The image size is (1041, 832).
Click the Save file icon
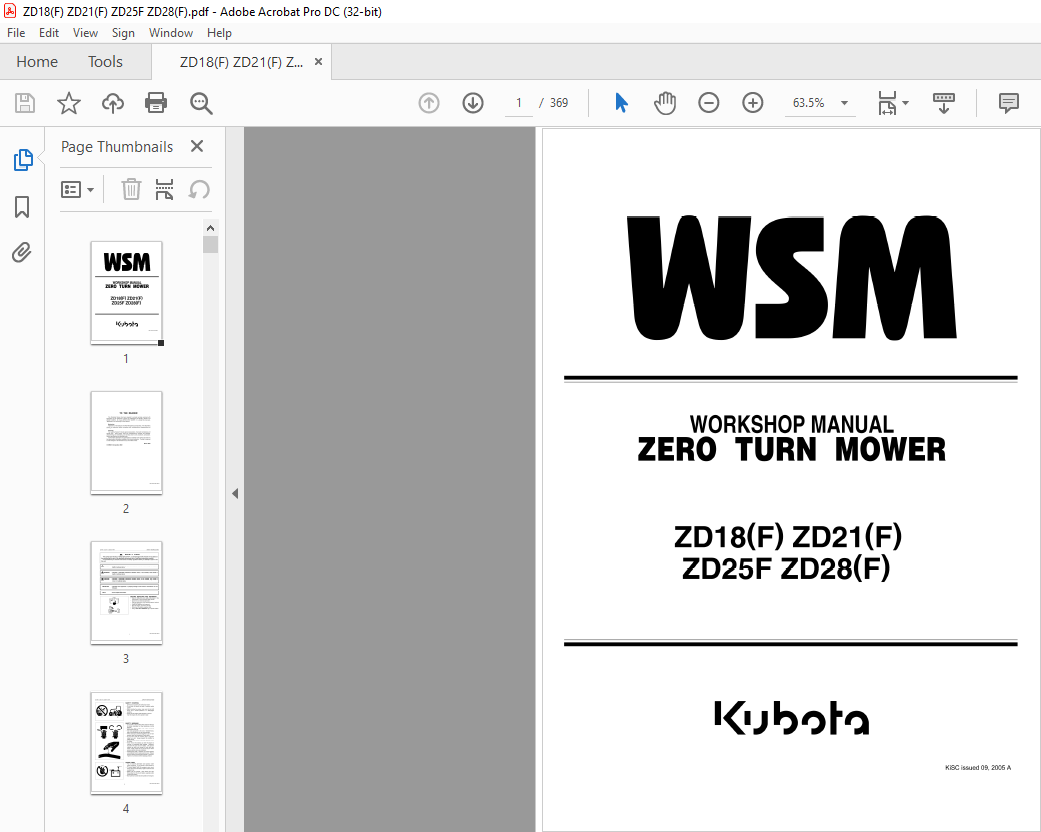click(x=25, y=103)
